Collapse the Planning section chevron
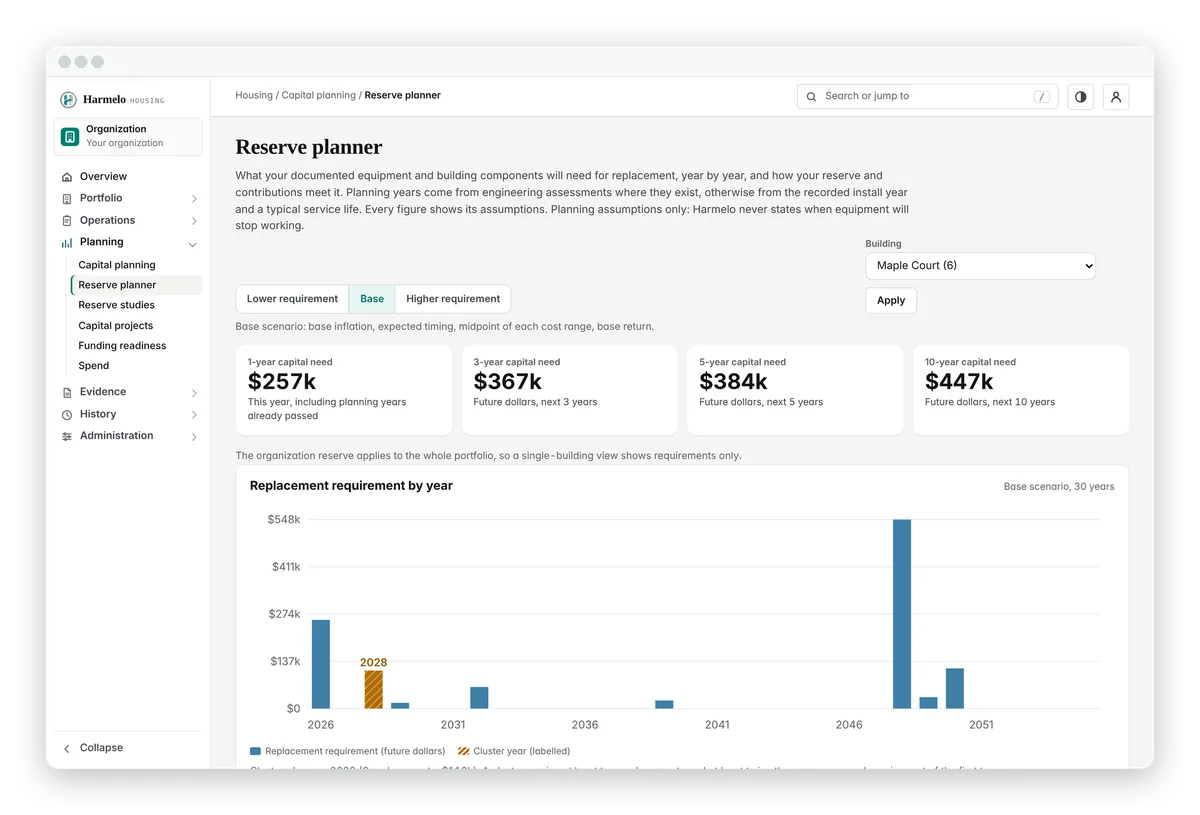This screenshot has width=1200, height=815. (193, 244)
